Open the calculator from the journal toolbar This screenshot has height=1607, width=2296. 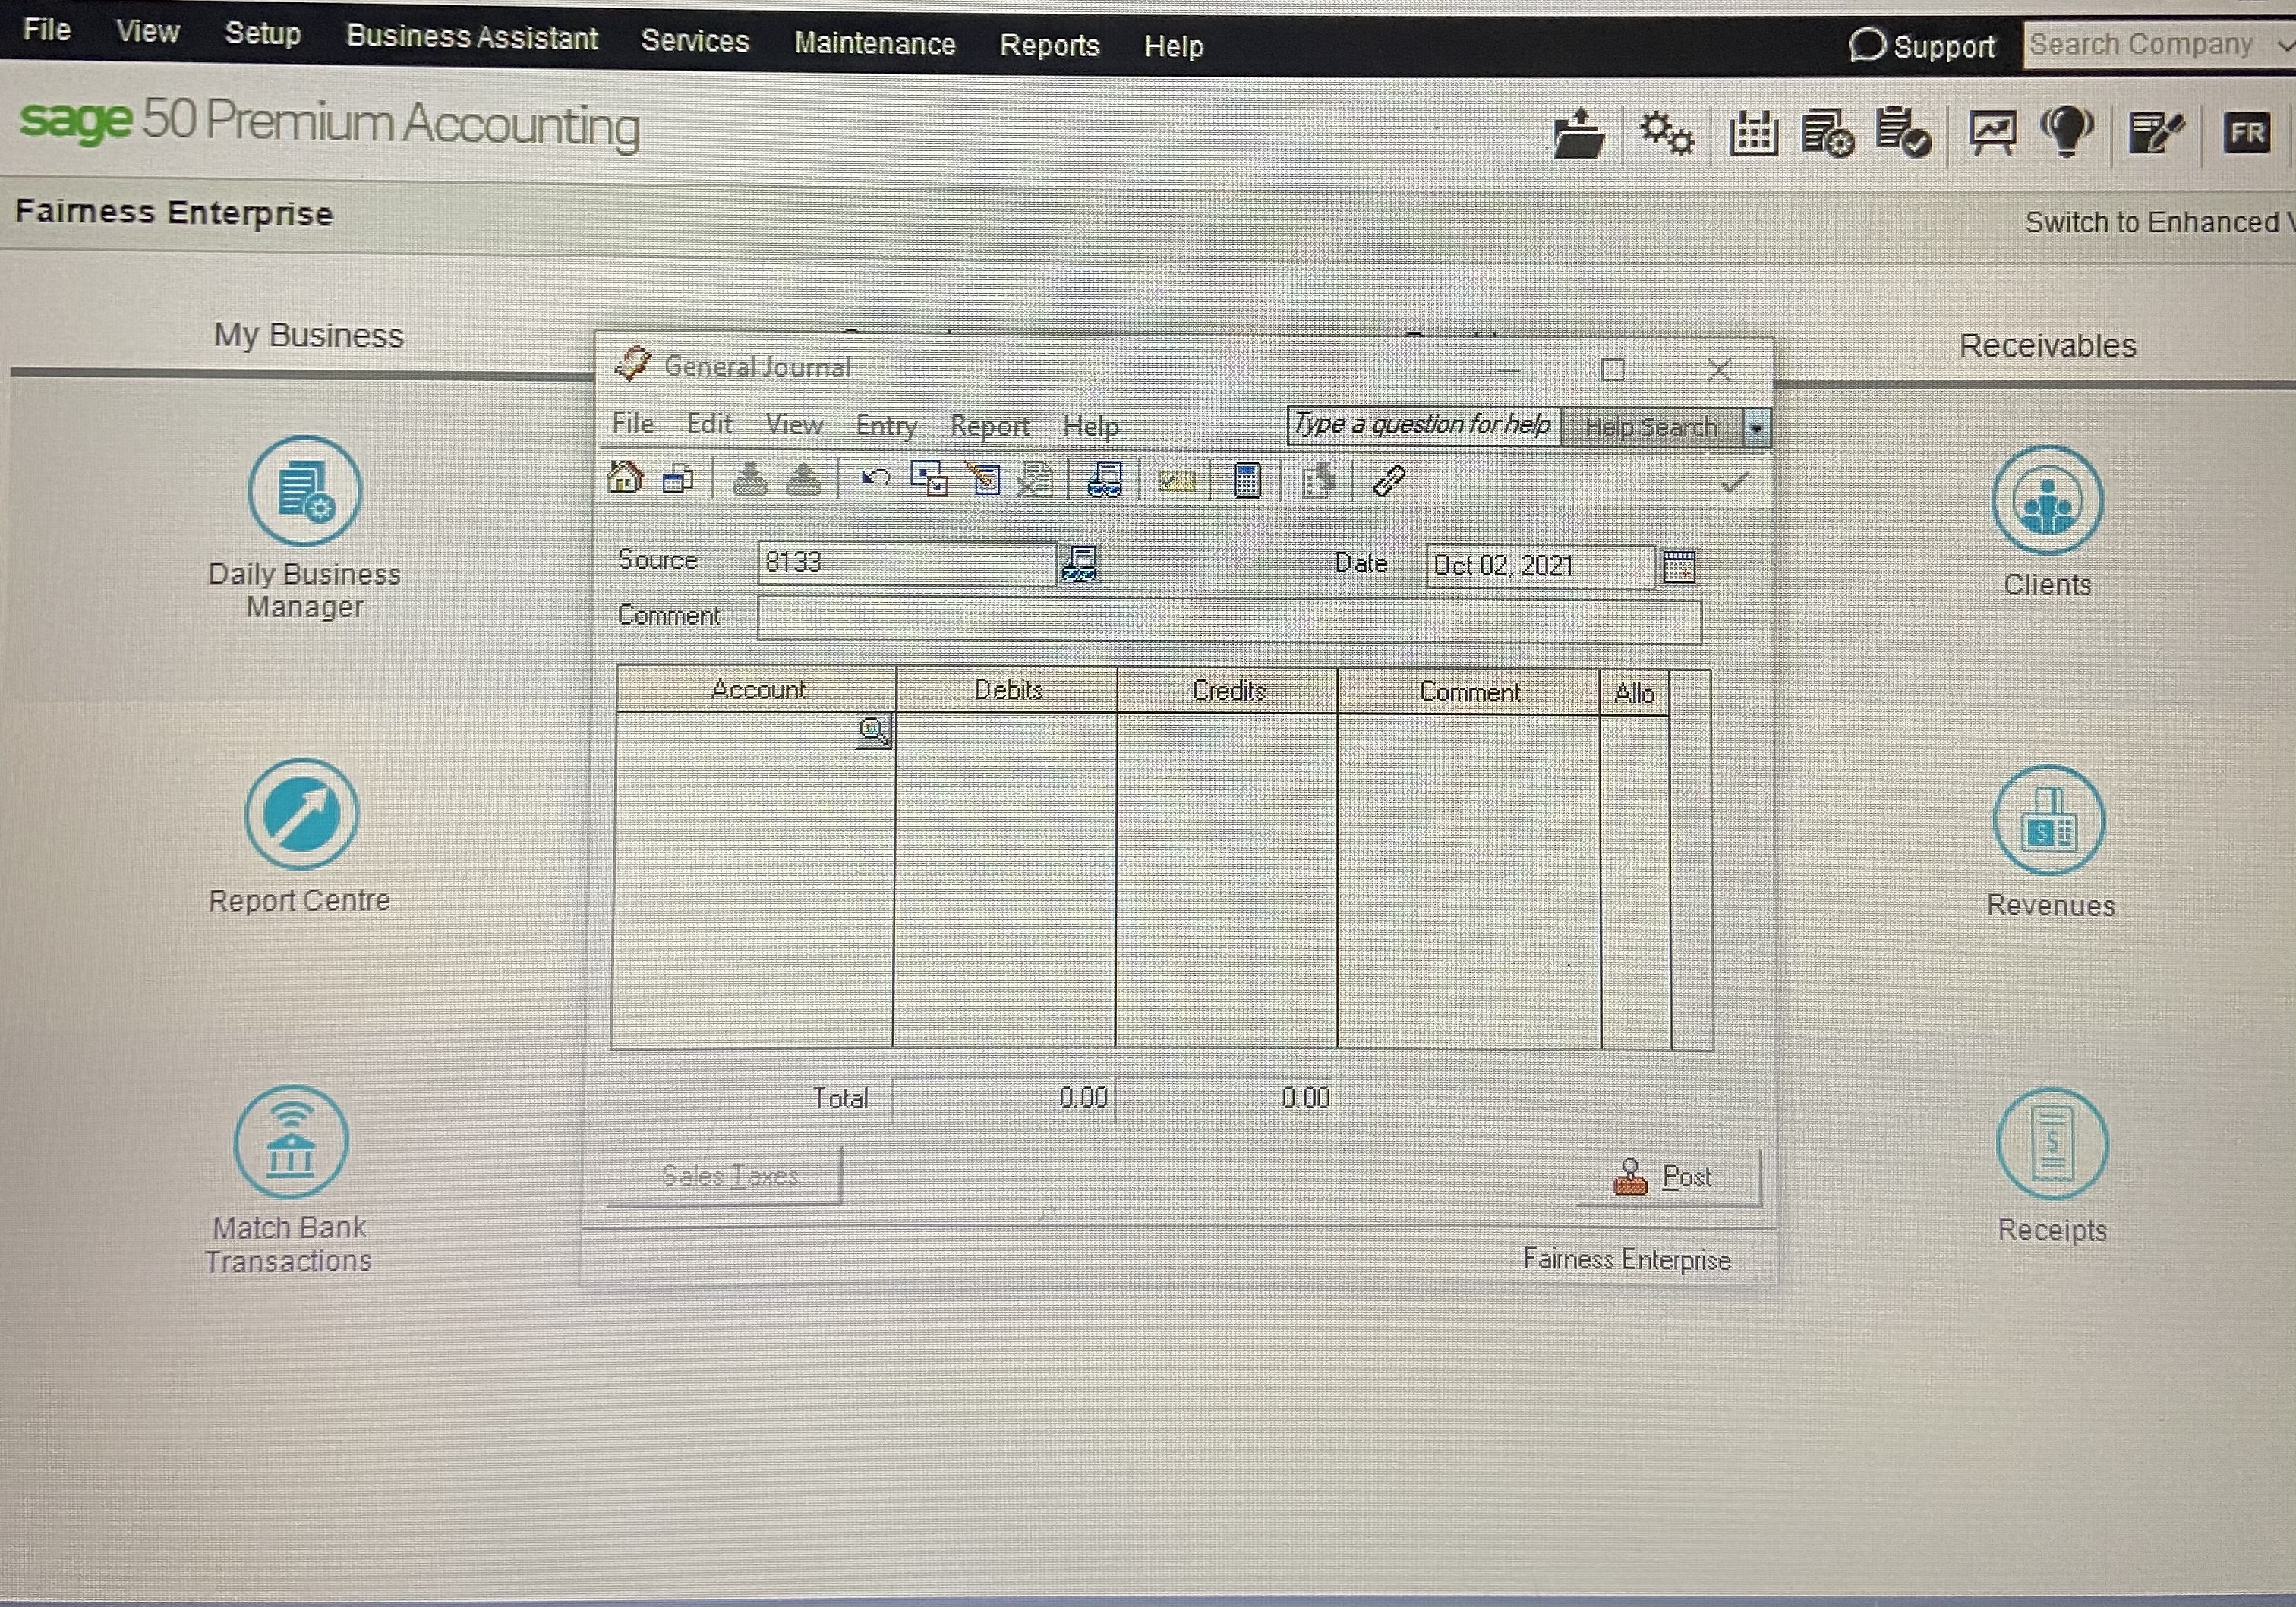click(1246, 481)
